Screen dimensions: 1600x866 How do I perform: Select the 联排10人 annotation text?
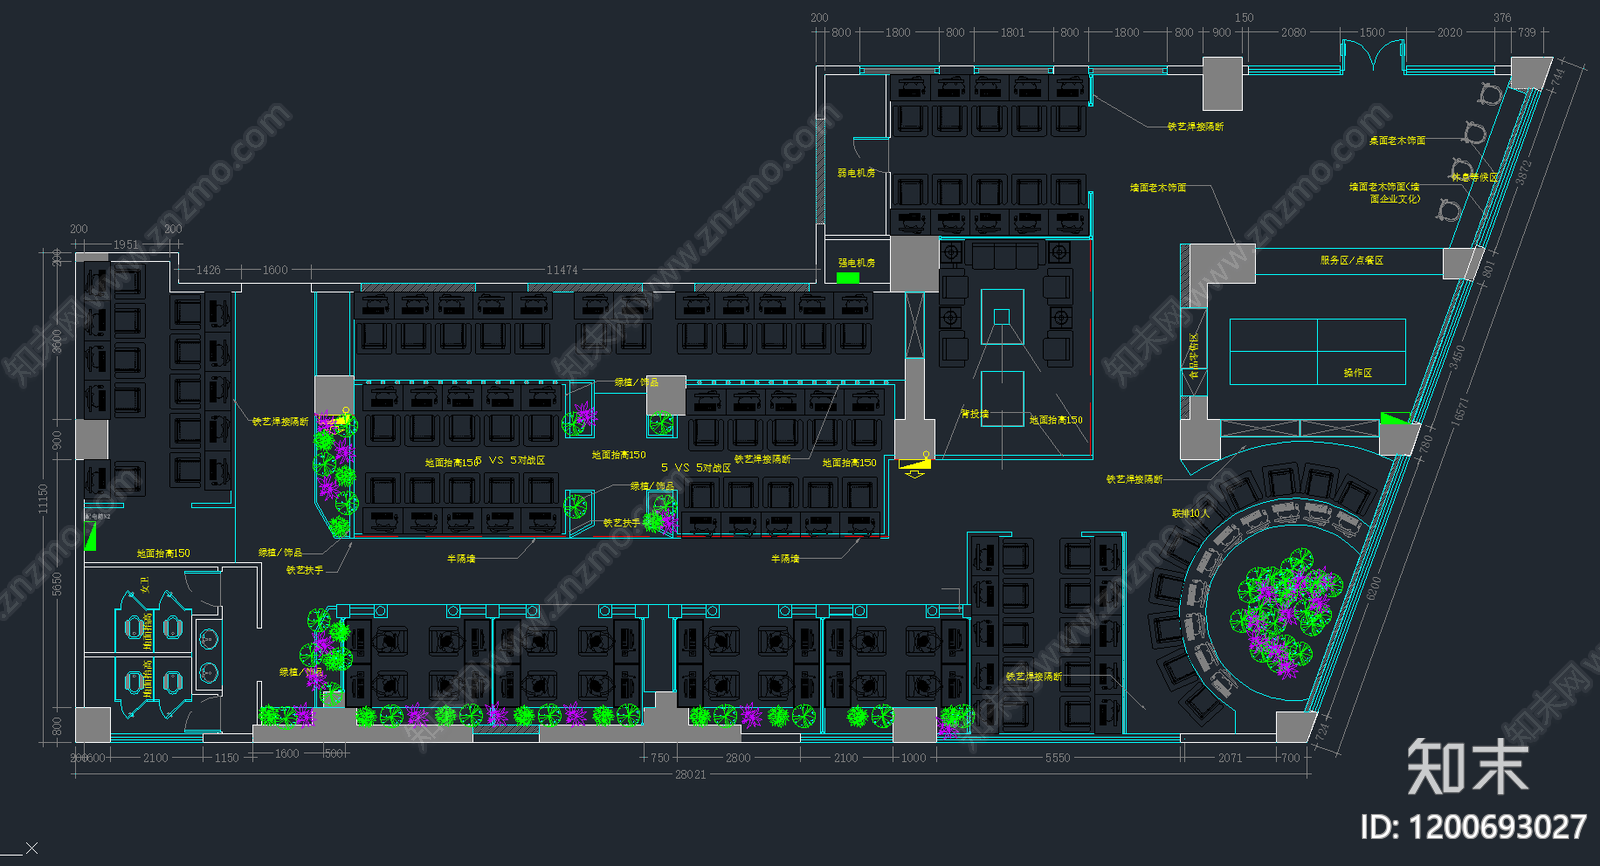1190,513
